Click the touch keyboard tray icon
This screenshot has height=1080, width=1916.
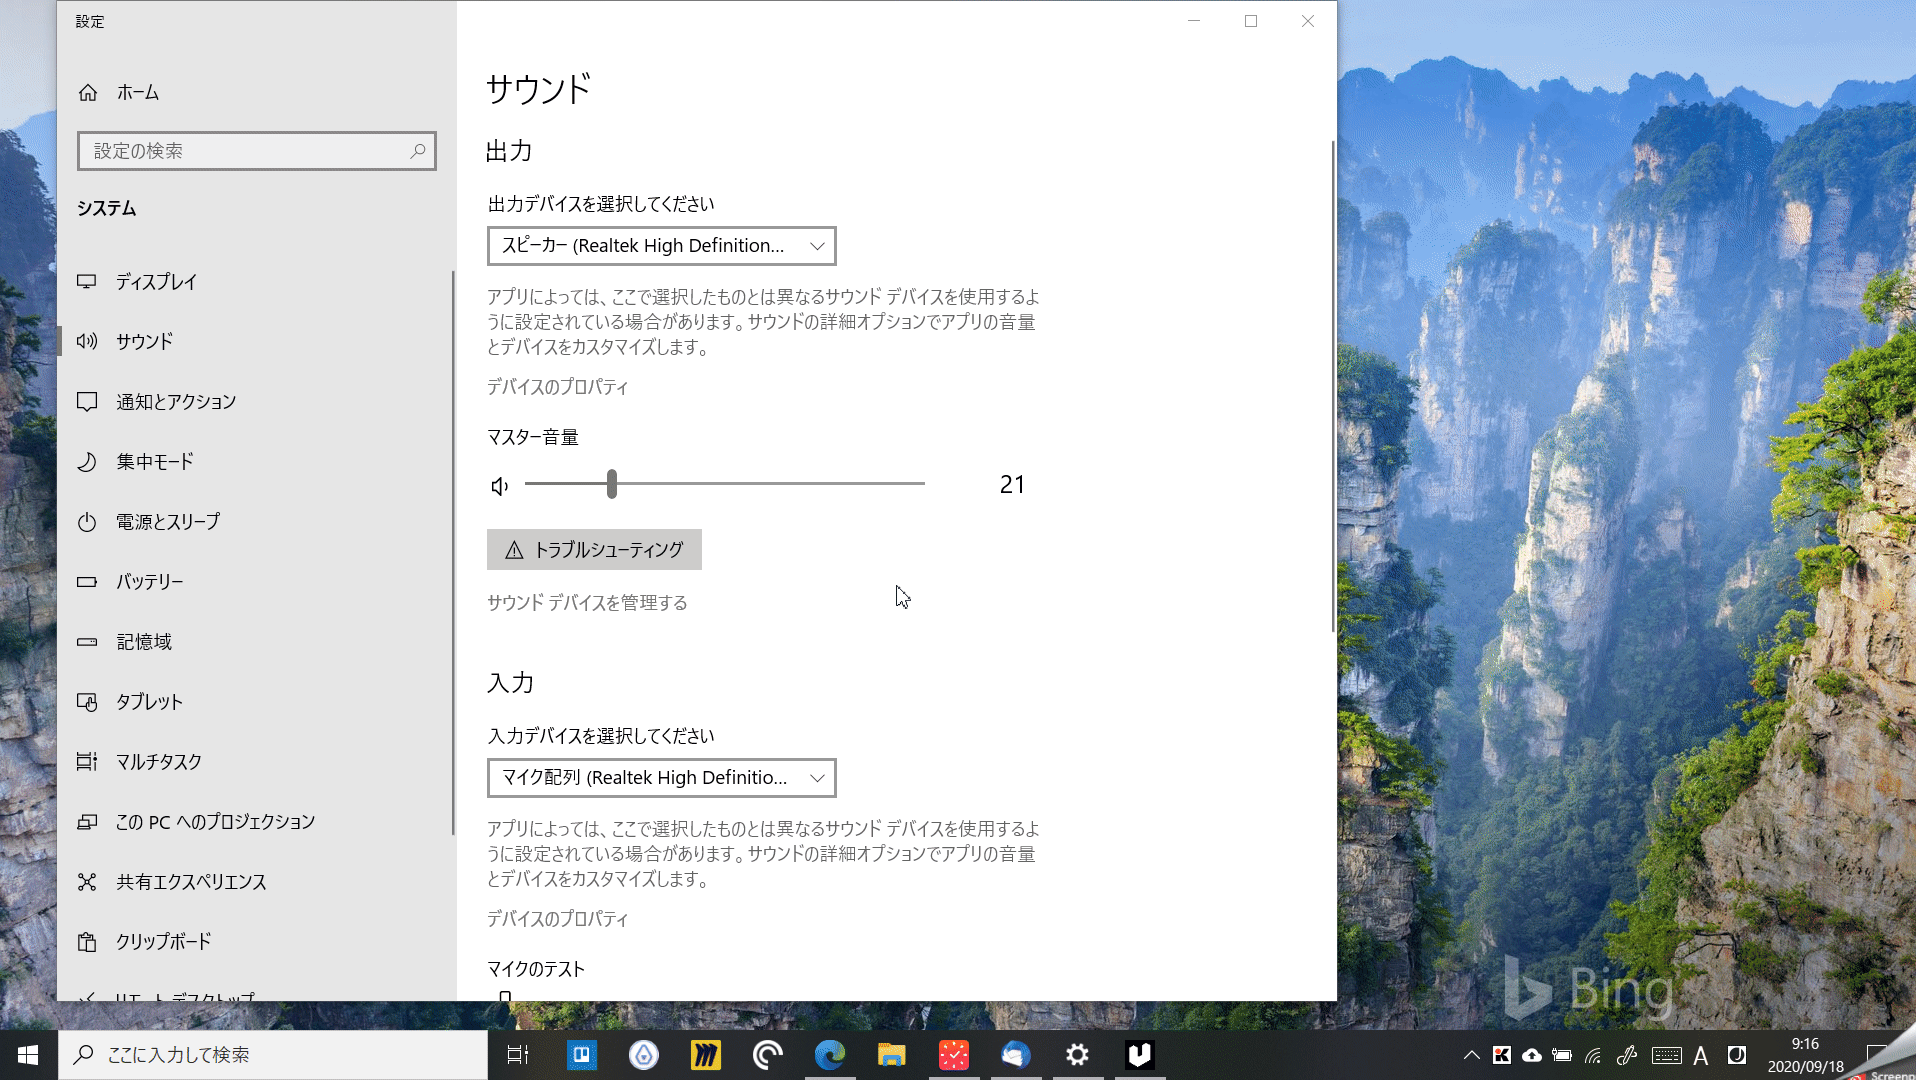(1666, 1055)
